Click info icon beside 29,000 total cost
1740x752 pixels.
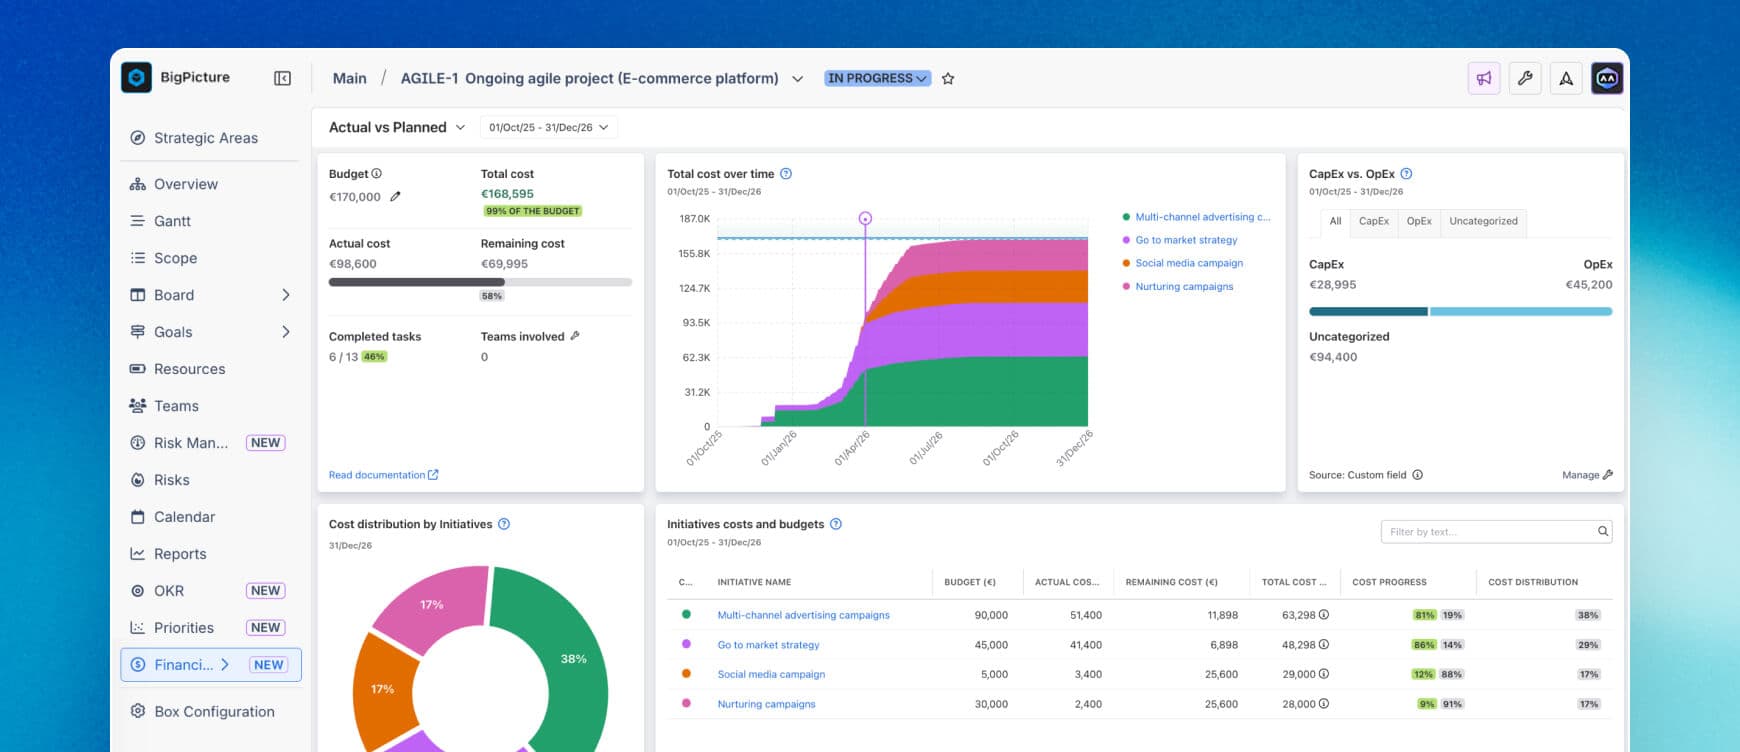click(x=1324, y=674)
